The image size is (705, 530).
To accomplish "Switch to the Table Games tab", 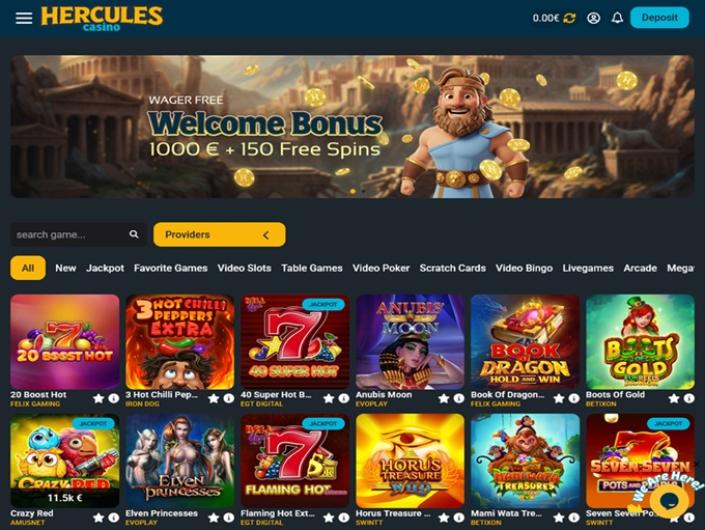I will click(312, 268).
